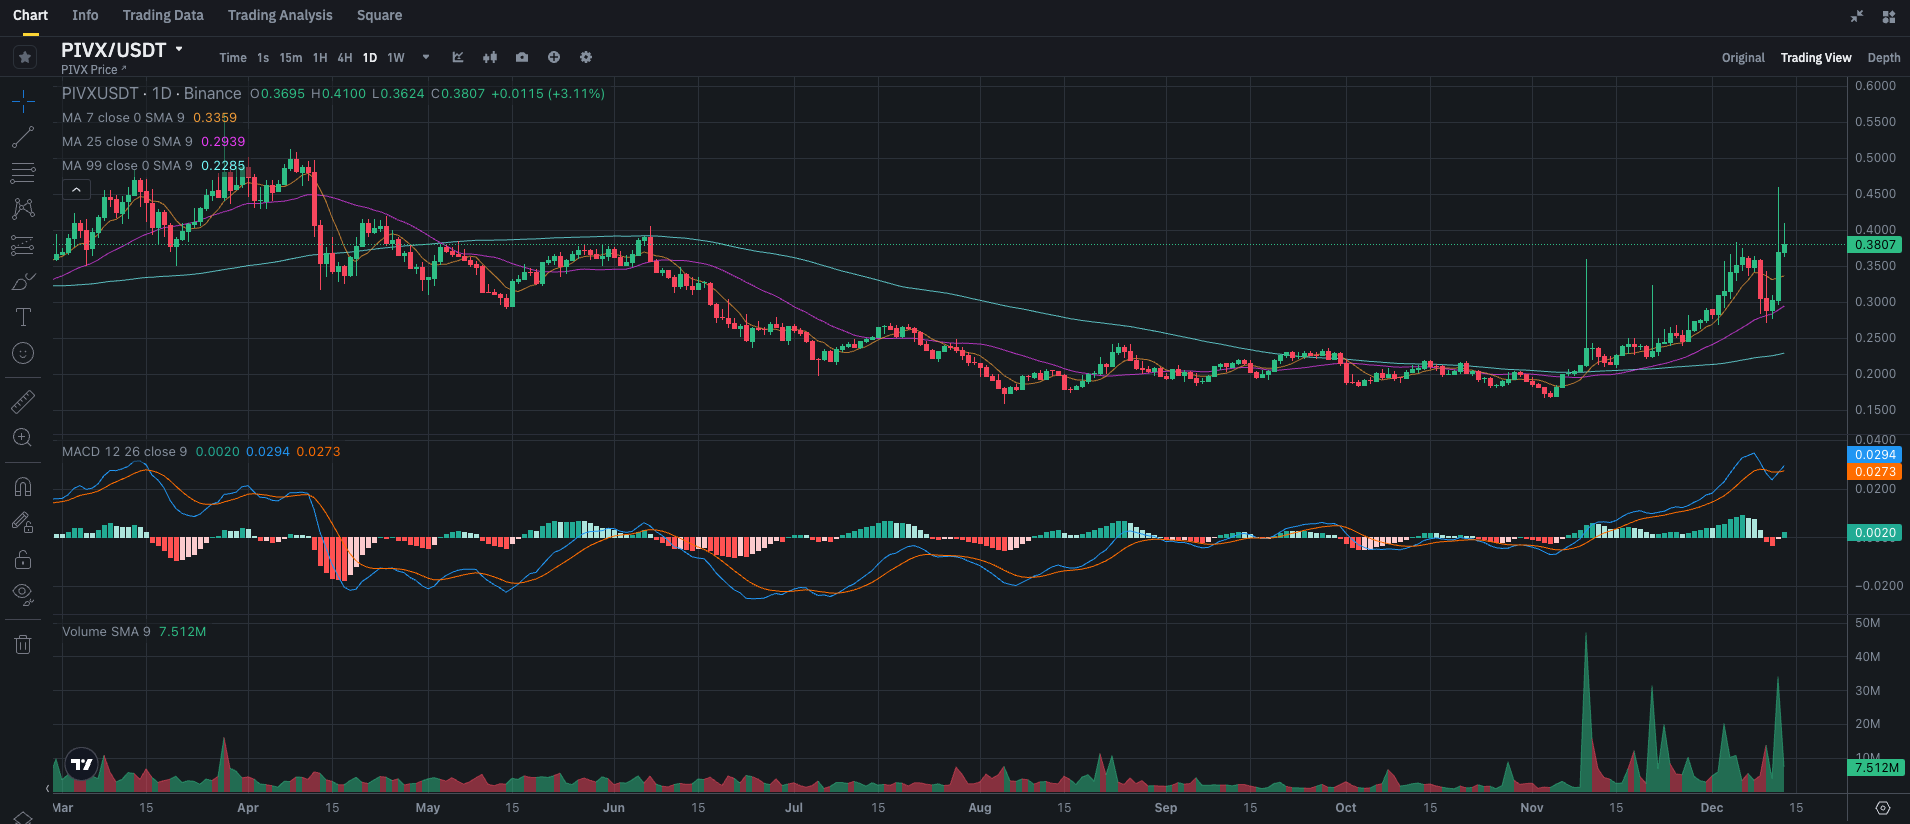Select the 4H interval
Image resolution: width=1910 pixels, height=824 pixels.
(345, 58)
